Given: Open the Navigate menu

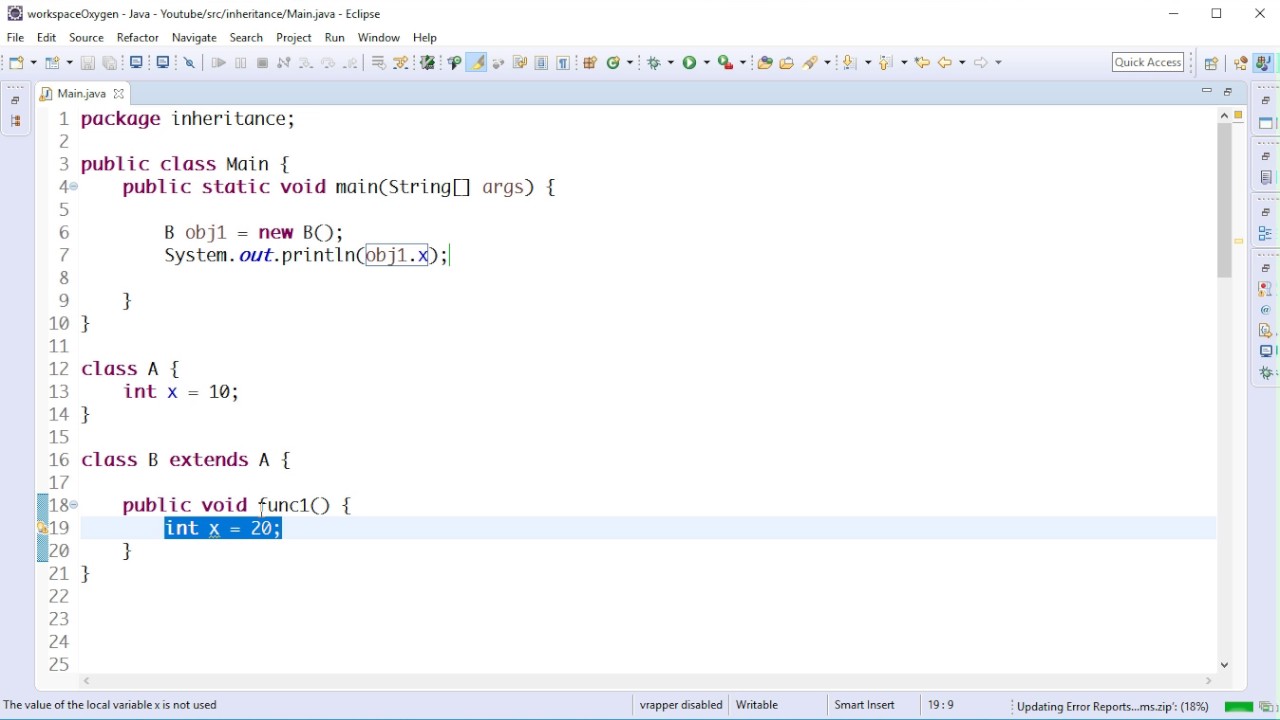Looking at the screenshot, I should pyautogui.click(x=194, y=38).
